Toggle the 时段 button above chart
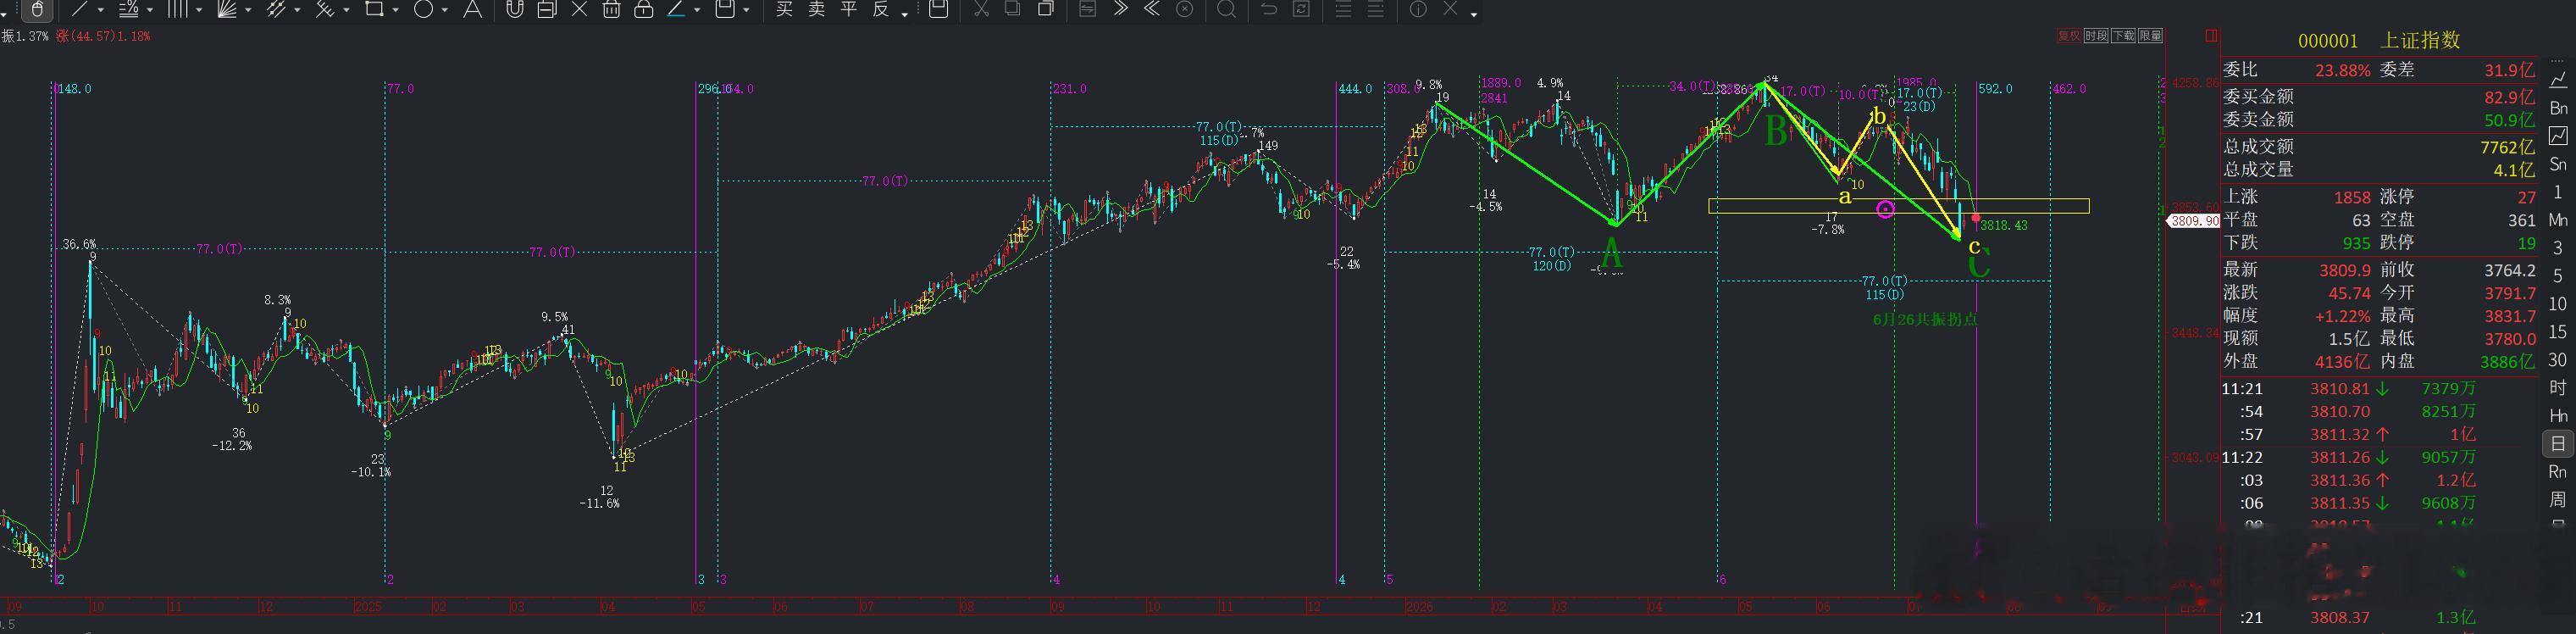This screenshot has width=2576, height=634. [2096, 36]
